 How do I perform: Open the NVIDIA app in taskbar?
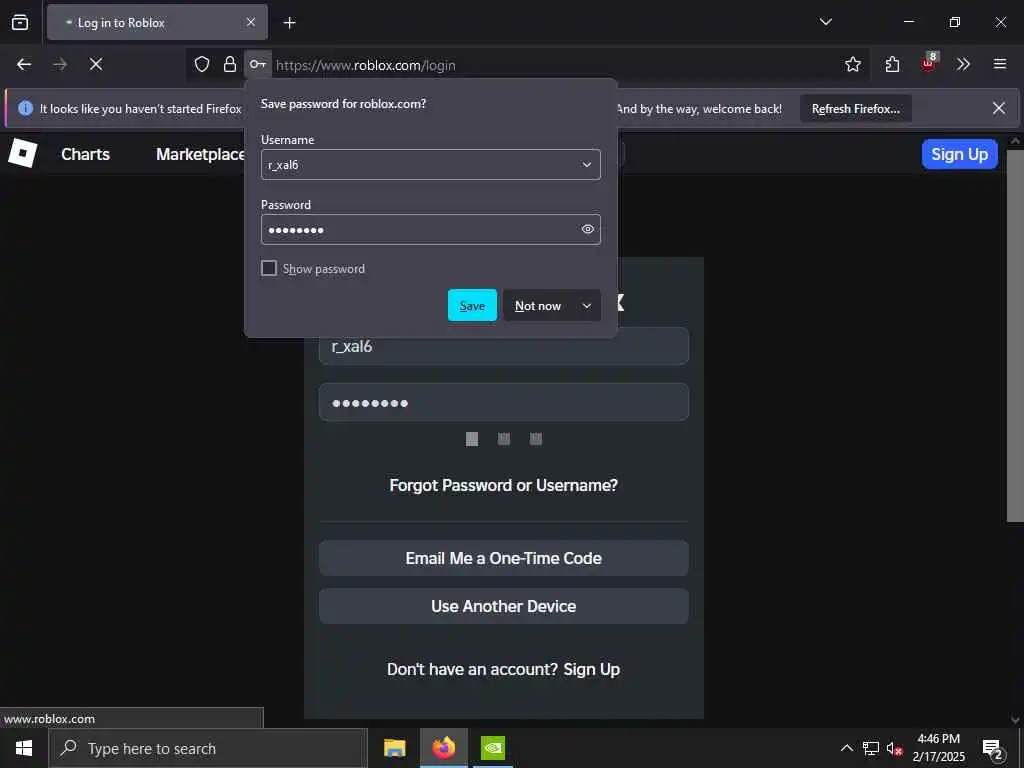point(493,748)
